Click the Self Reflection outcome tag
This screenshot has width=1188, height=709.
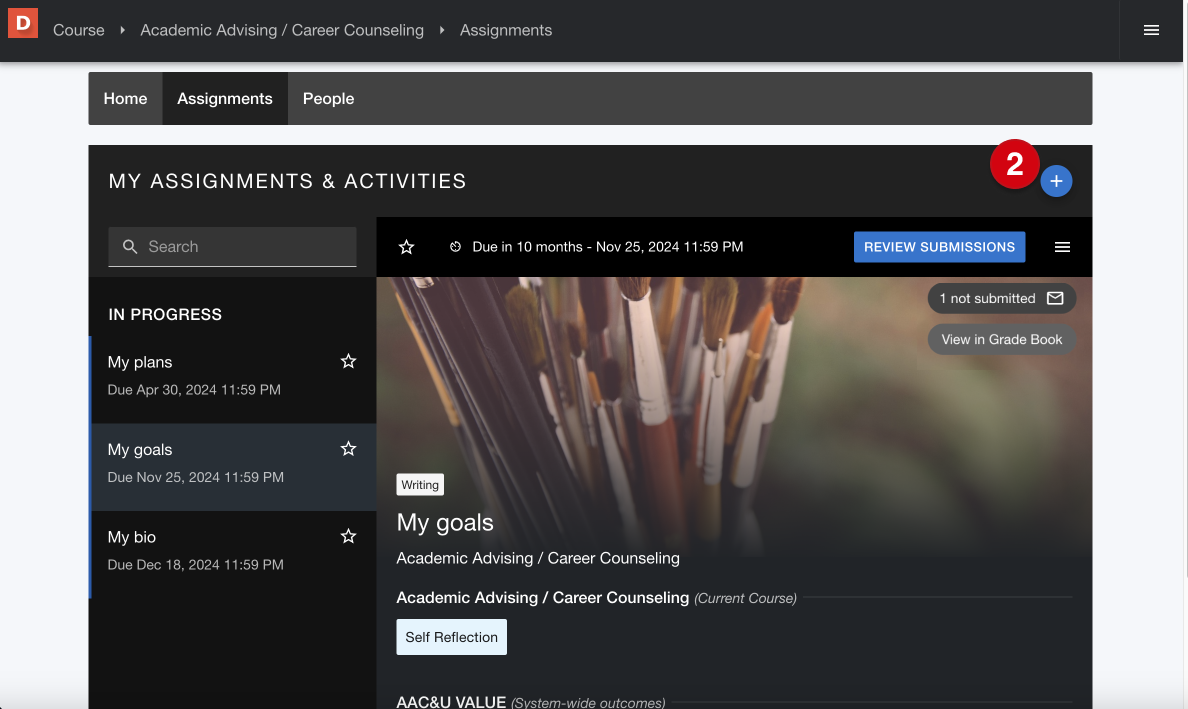click(x=452, y=637)
